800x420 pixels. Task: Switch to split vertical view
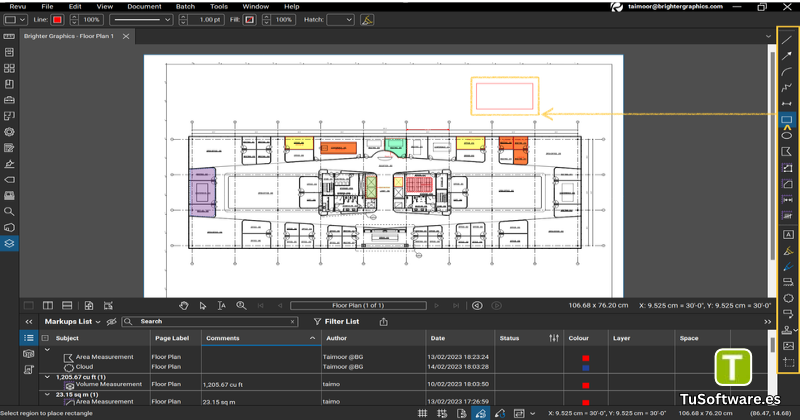48,306
